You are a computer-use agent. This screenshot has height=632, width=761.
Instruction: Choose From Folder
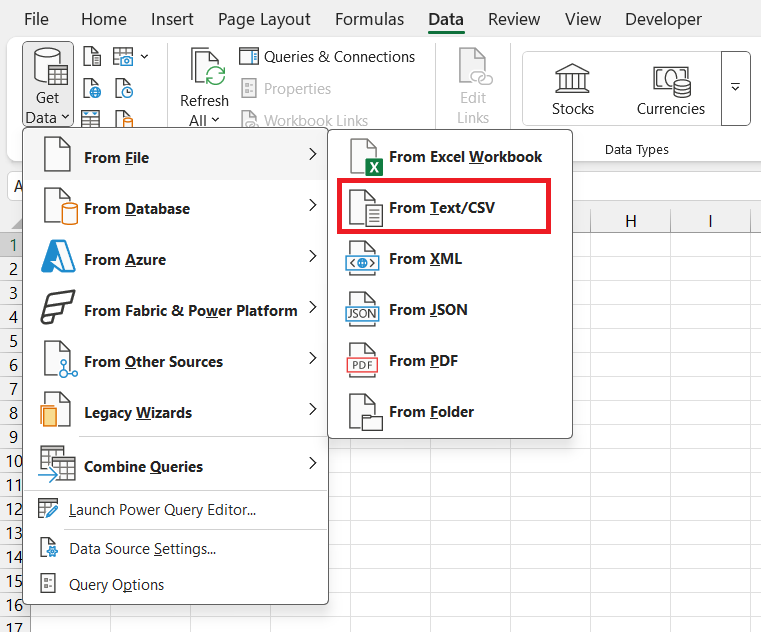[x=450, y=412]
